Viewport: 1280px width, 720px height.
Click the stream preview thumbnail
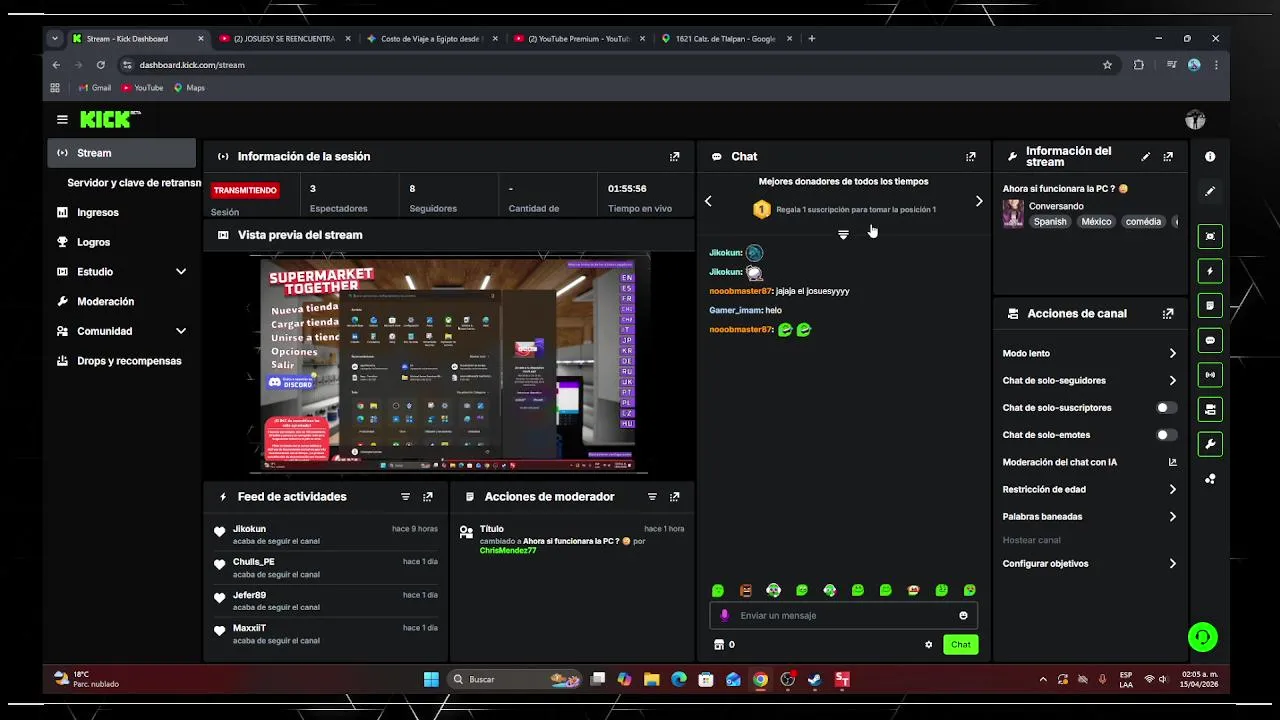pos(449,365)
